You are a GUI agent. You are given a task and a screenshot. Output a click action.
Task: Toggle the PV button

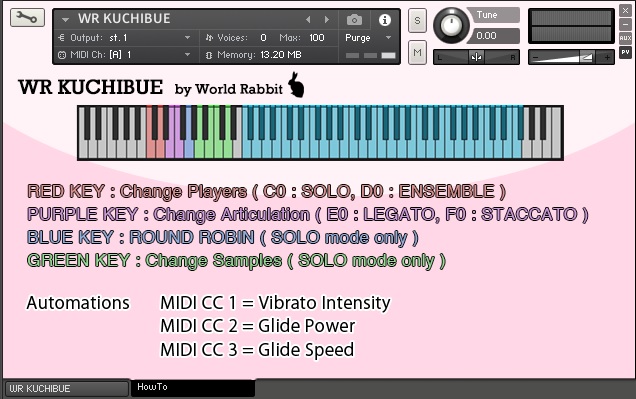coord(625,52)
